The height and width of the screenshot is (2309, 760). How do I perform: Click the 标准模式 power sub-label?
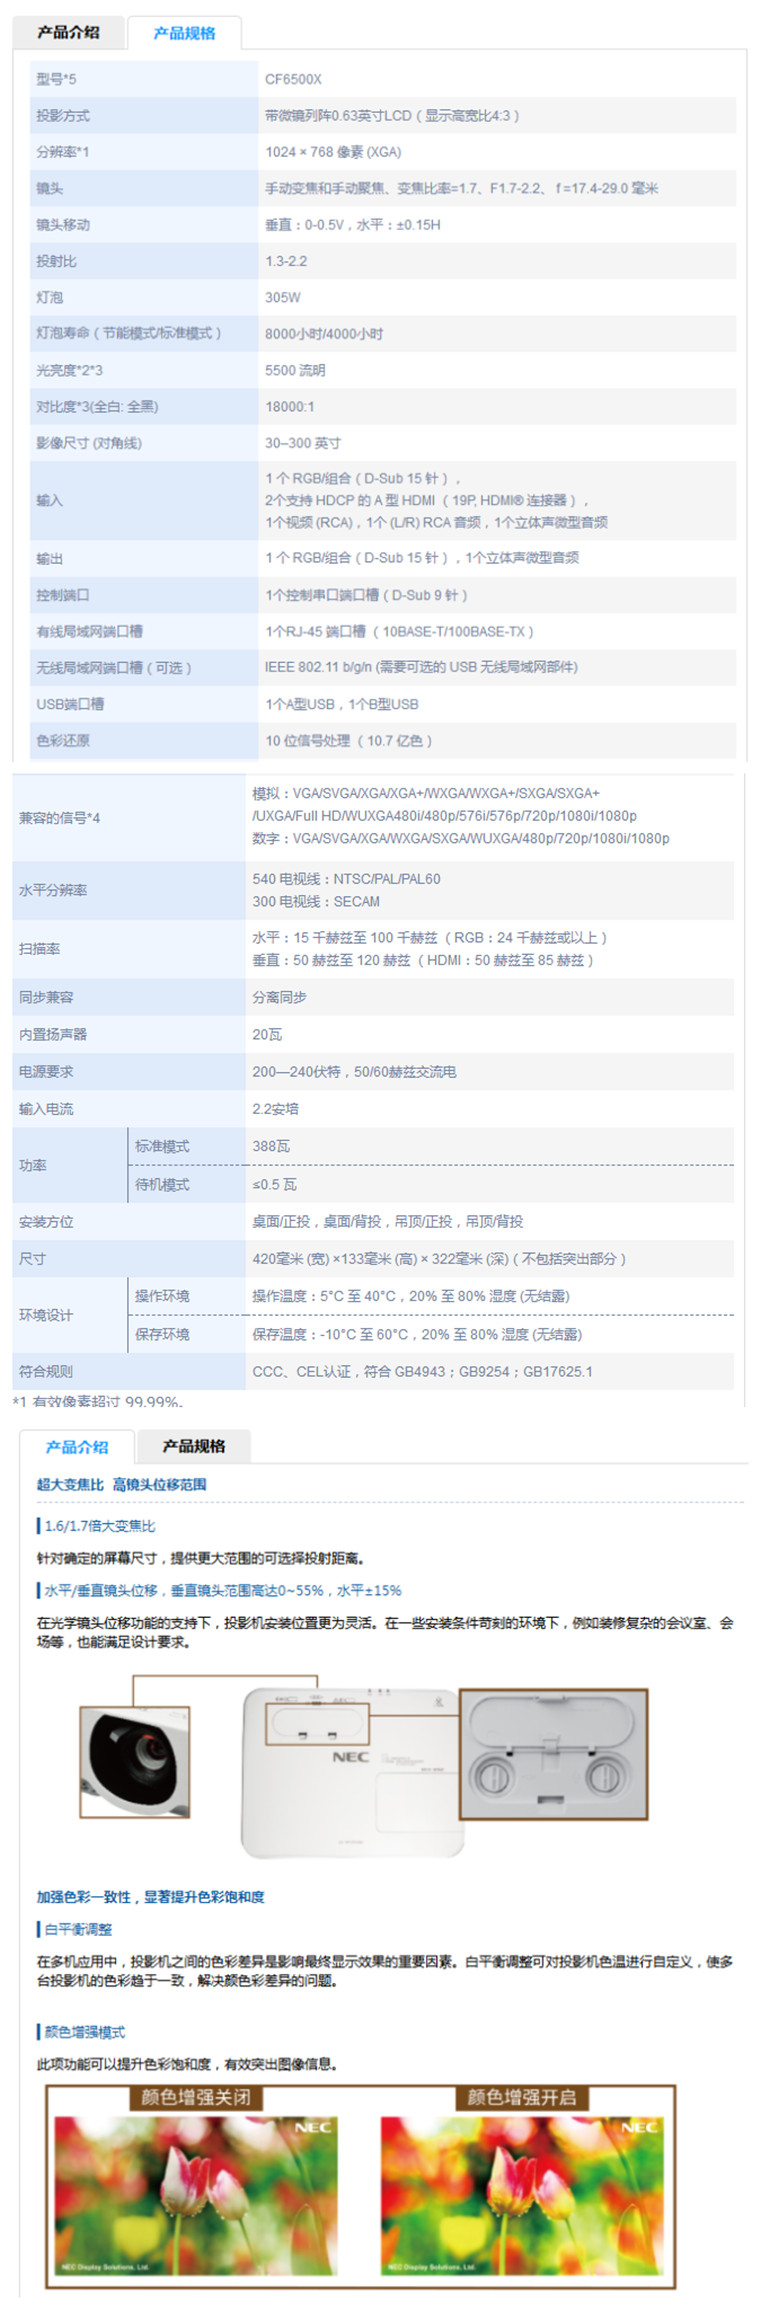coord(162,1146)
